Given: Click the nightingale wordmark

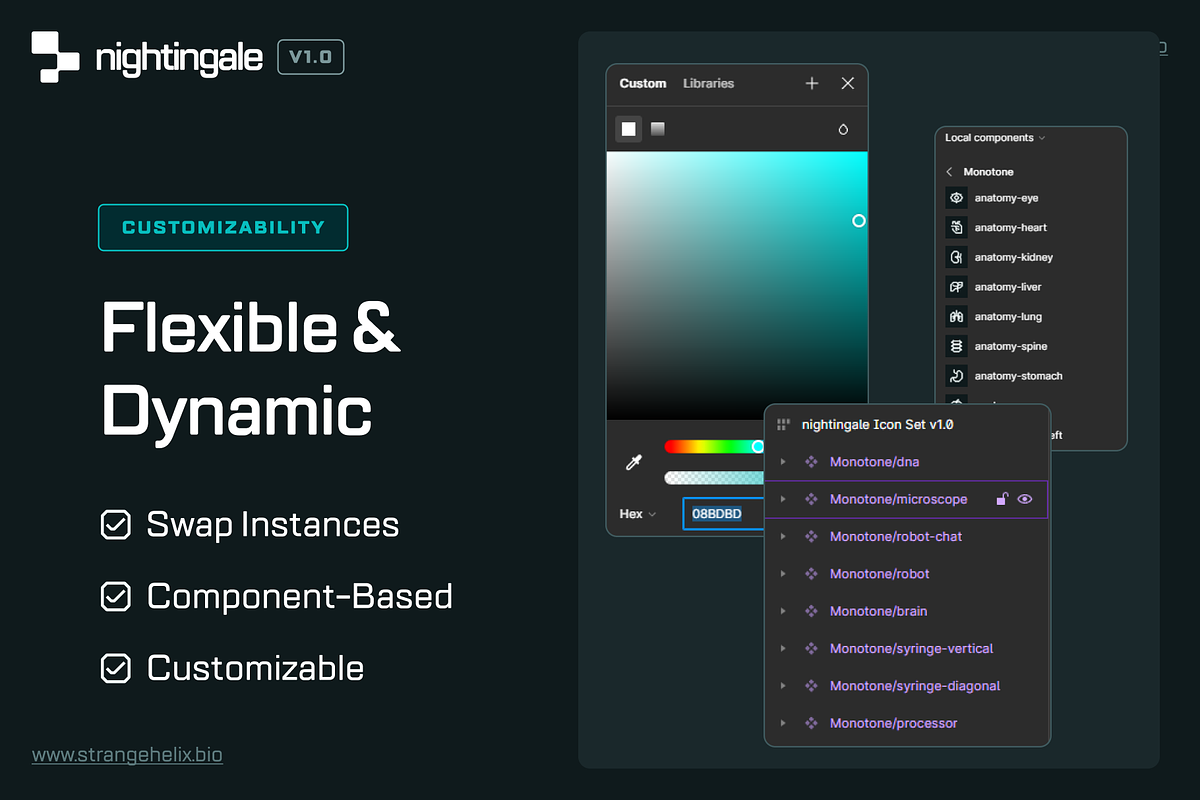Looking at the screenshot, I should click(x=179, y=58).
